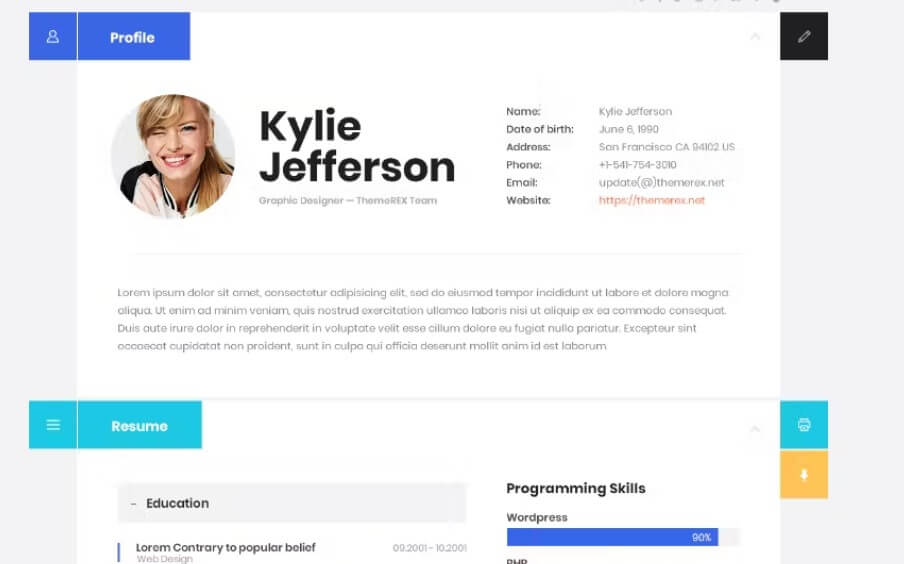904x564 pixels.
Task: Collapse the Resume section chevron
Action: click(x=755, y=429)
